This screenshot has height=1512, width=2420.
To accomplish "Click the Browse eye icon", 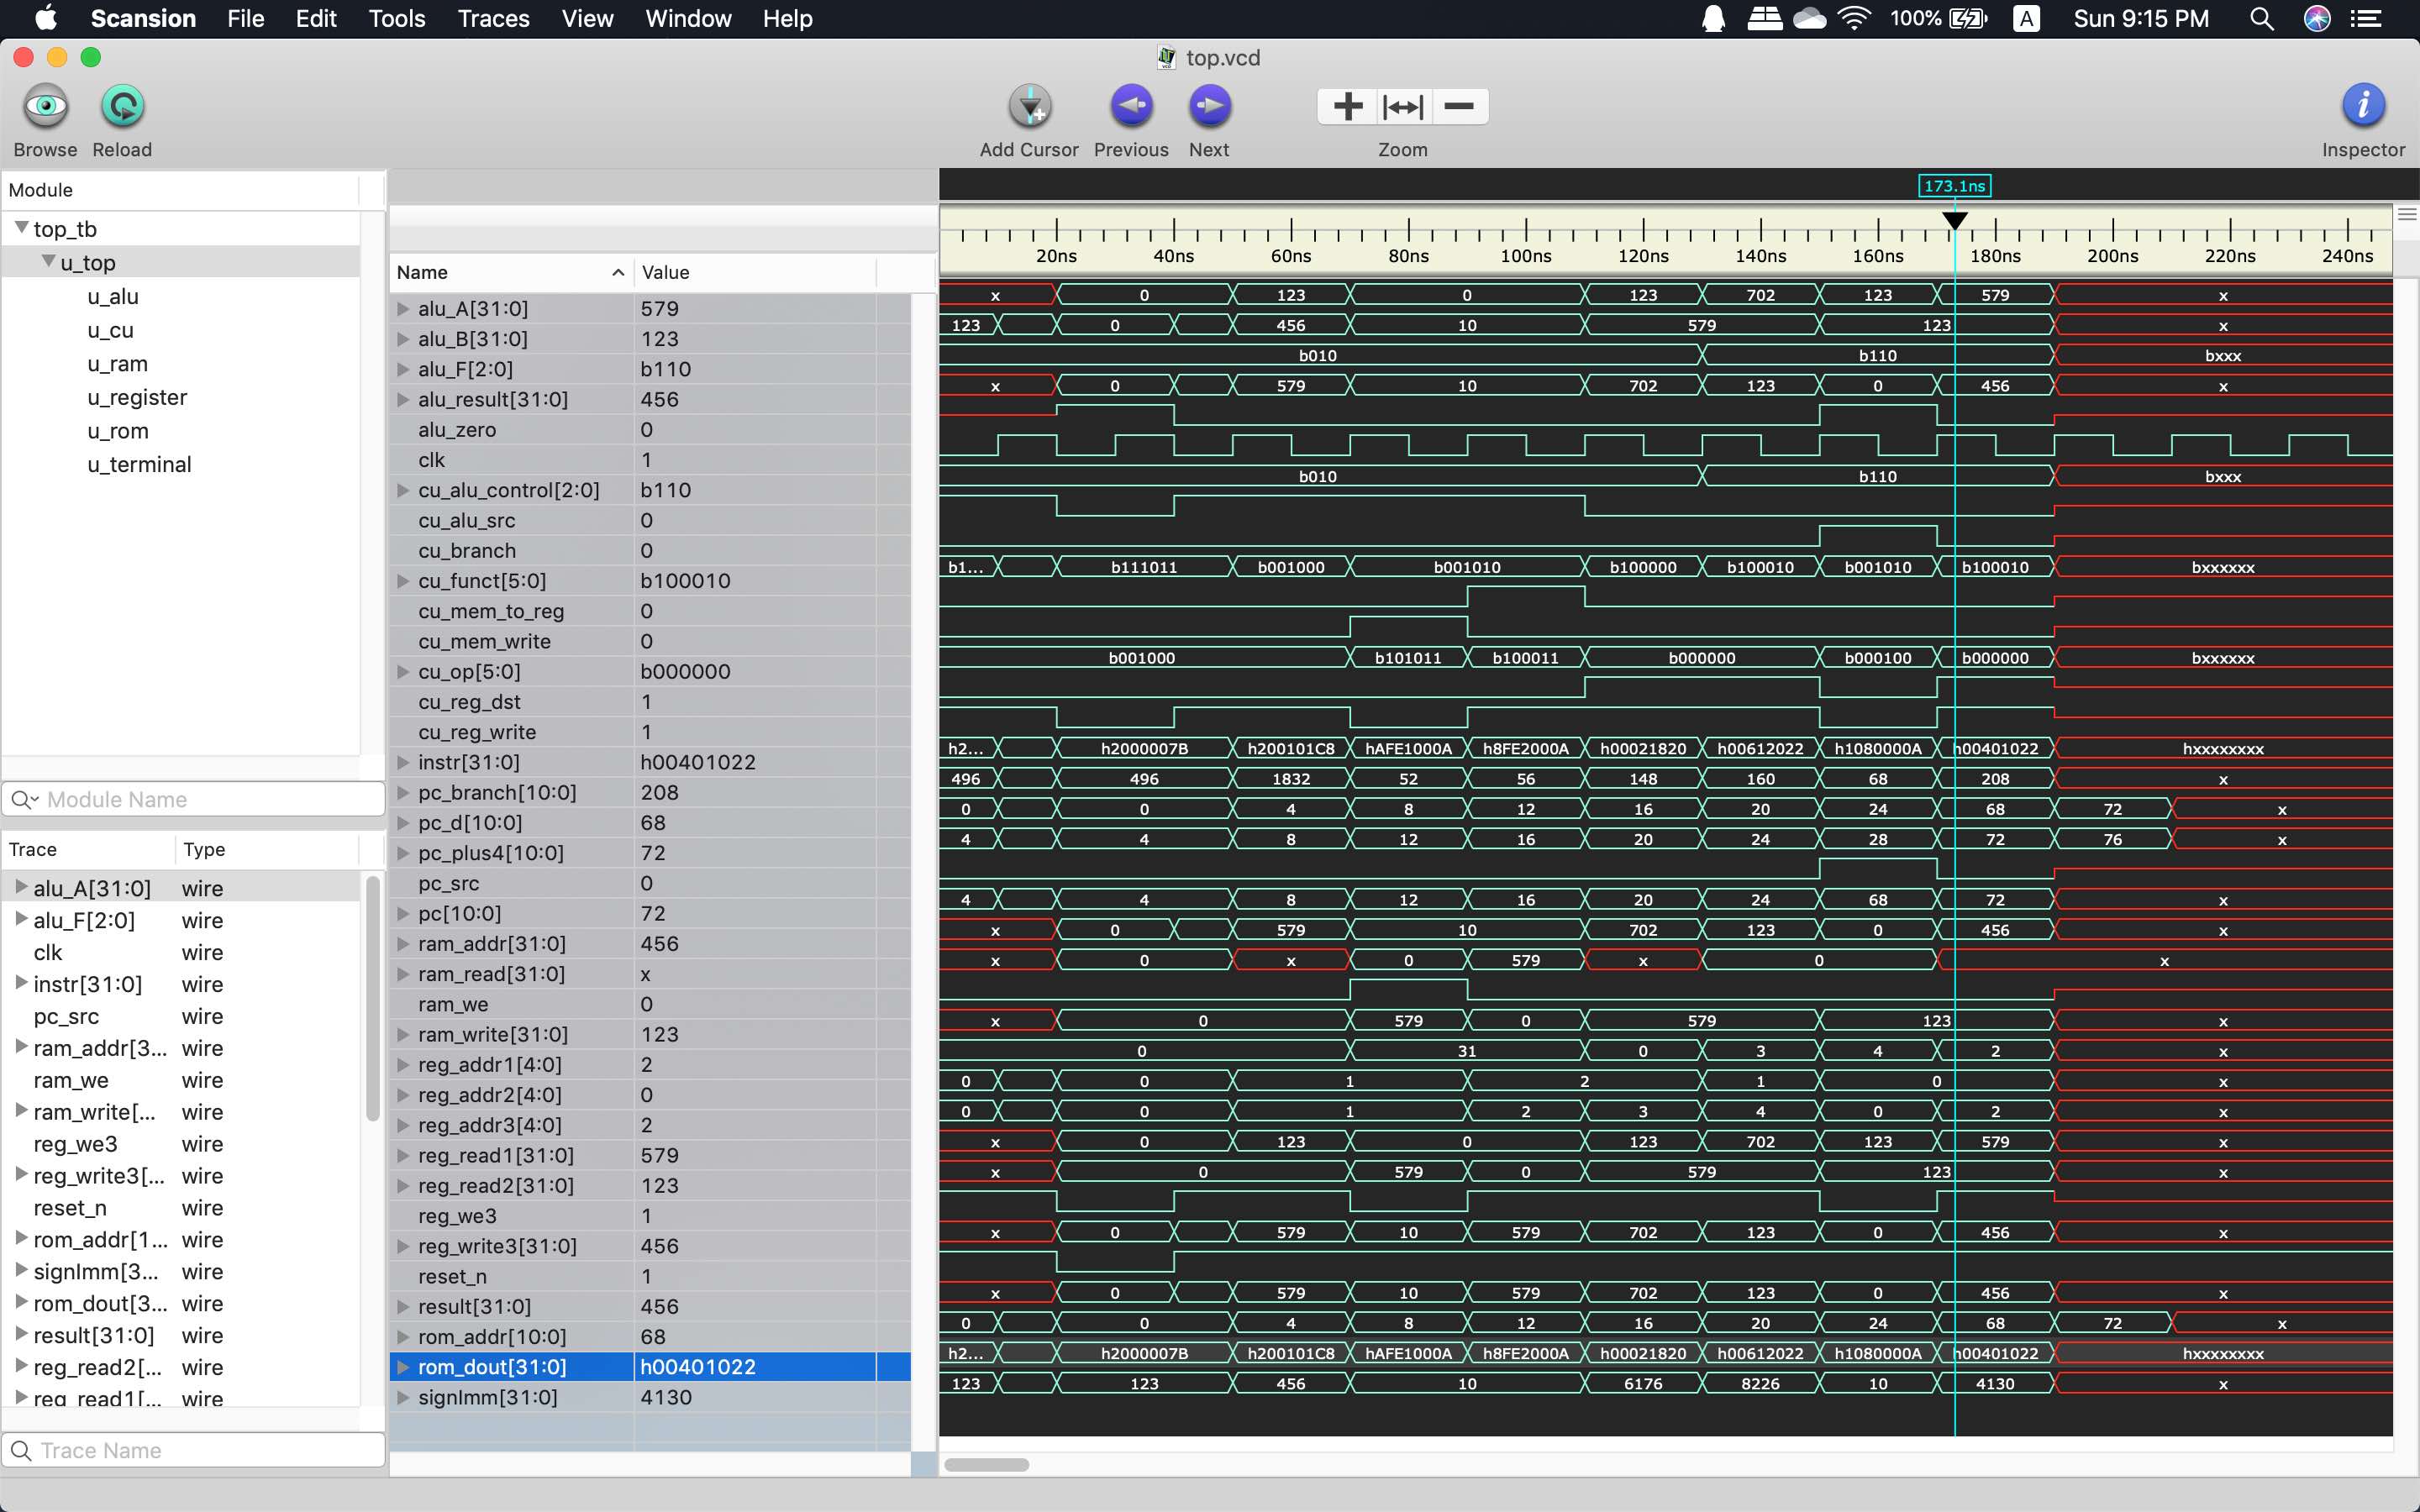I will pos(46,106).
